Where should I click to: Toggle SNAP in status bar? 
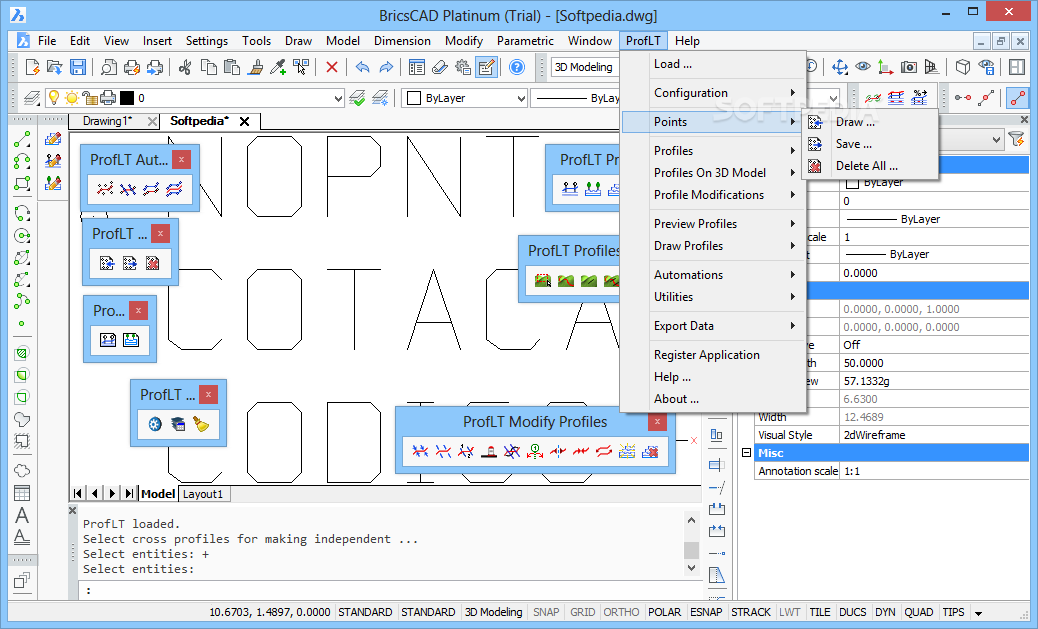click(546, 612)
